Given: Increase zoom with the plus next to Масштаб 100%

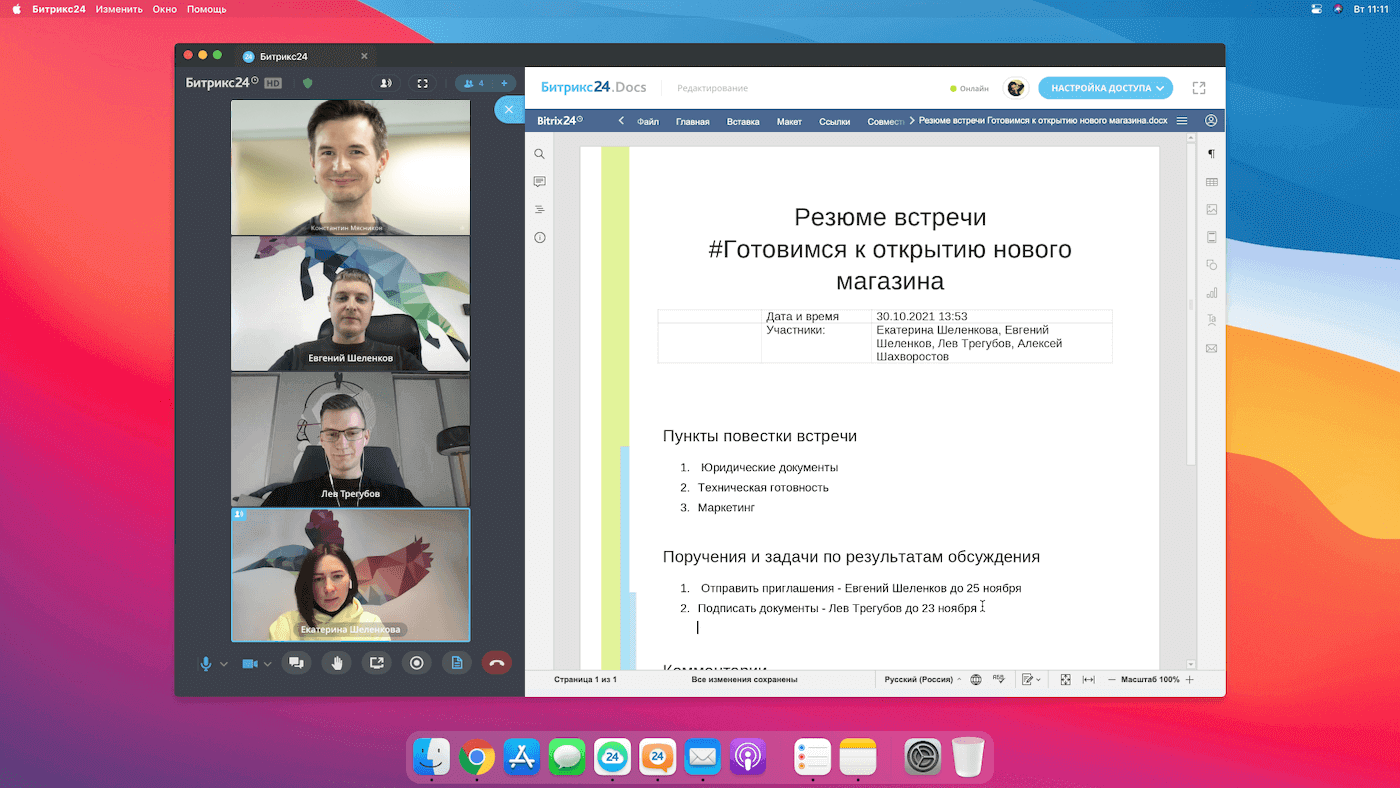Looking at the screenshot, I should click(1190, 679).
